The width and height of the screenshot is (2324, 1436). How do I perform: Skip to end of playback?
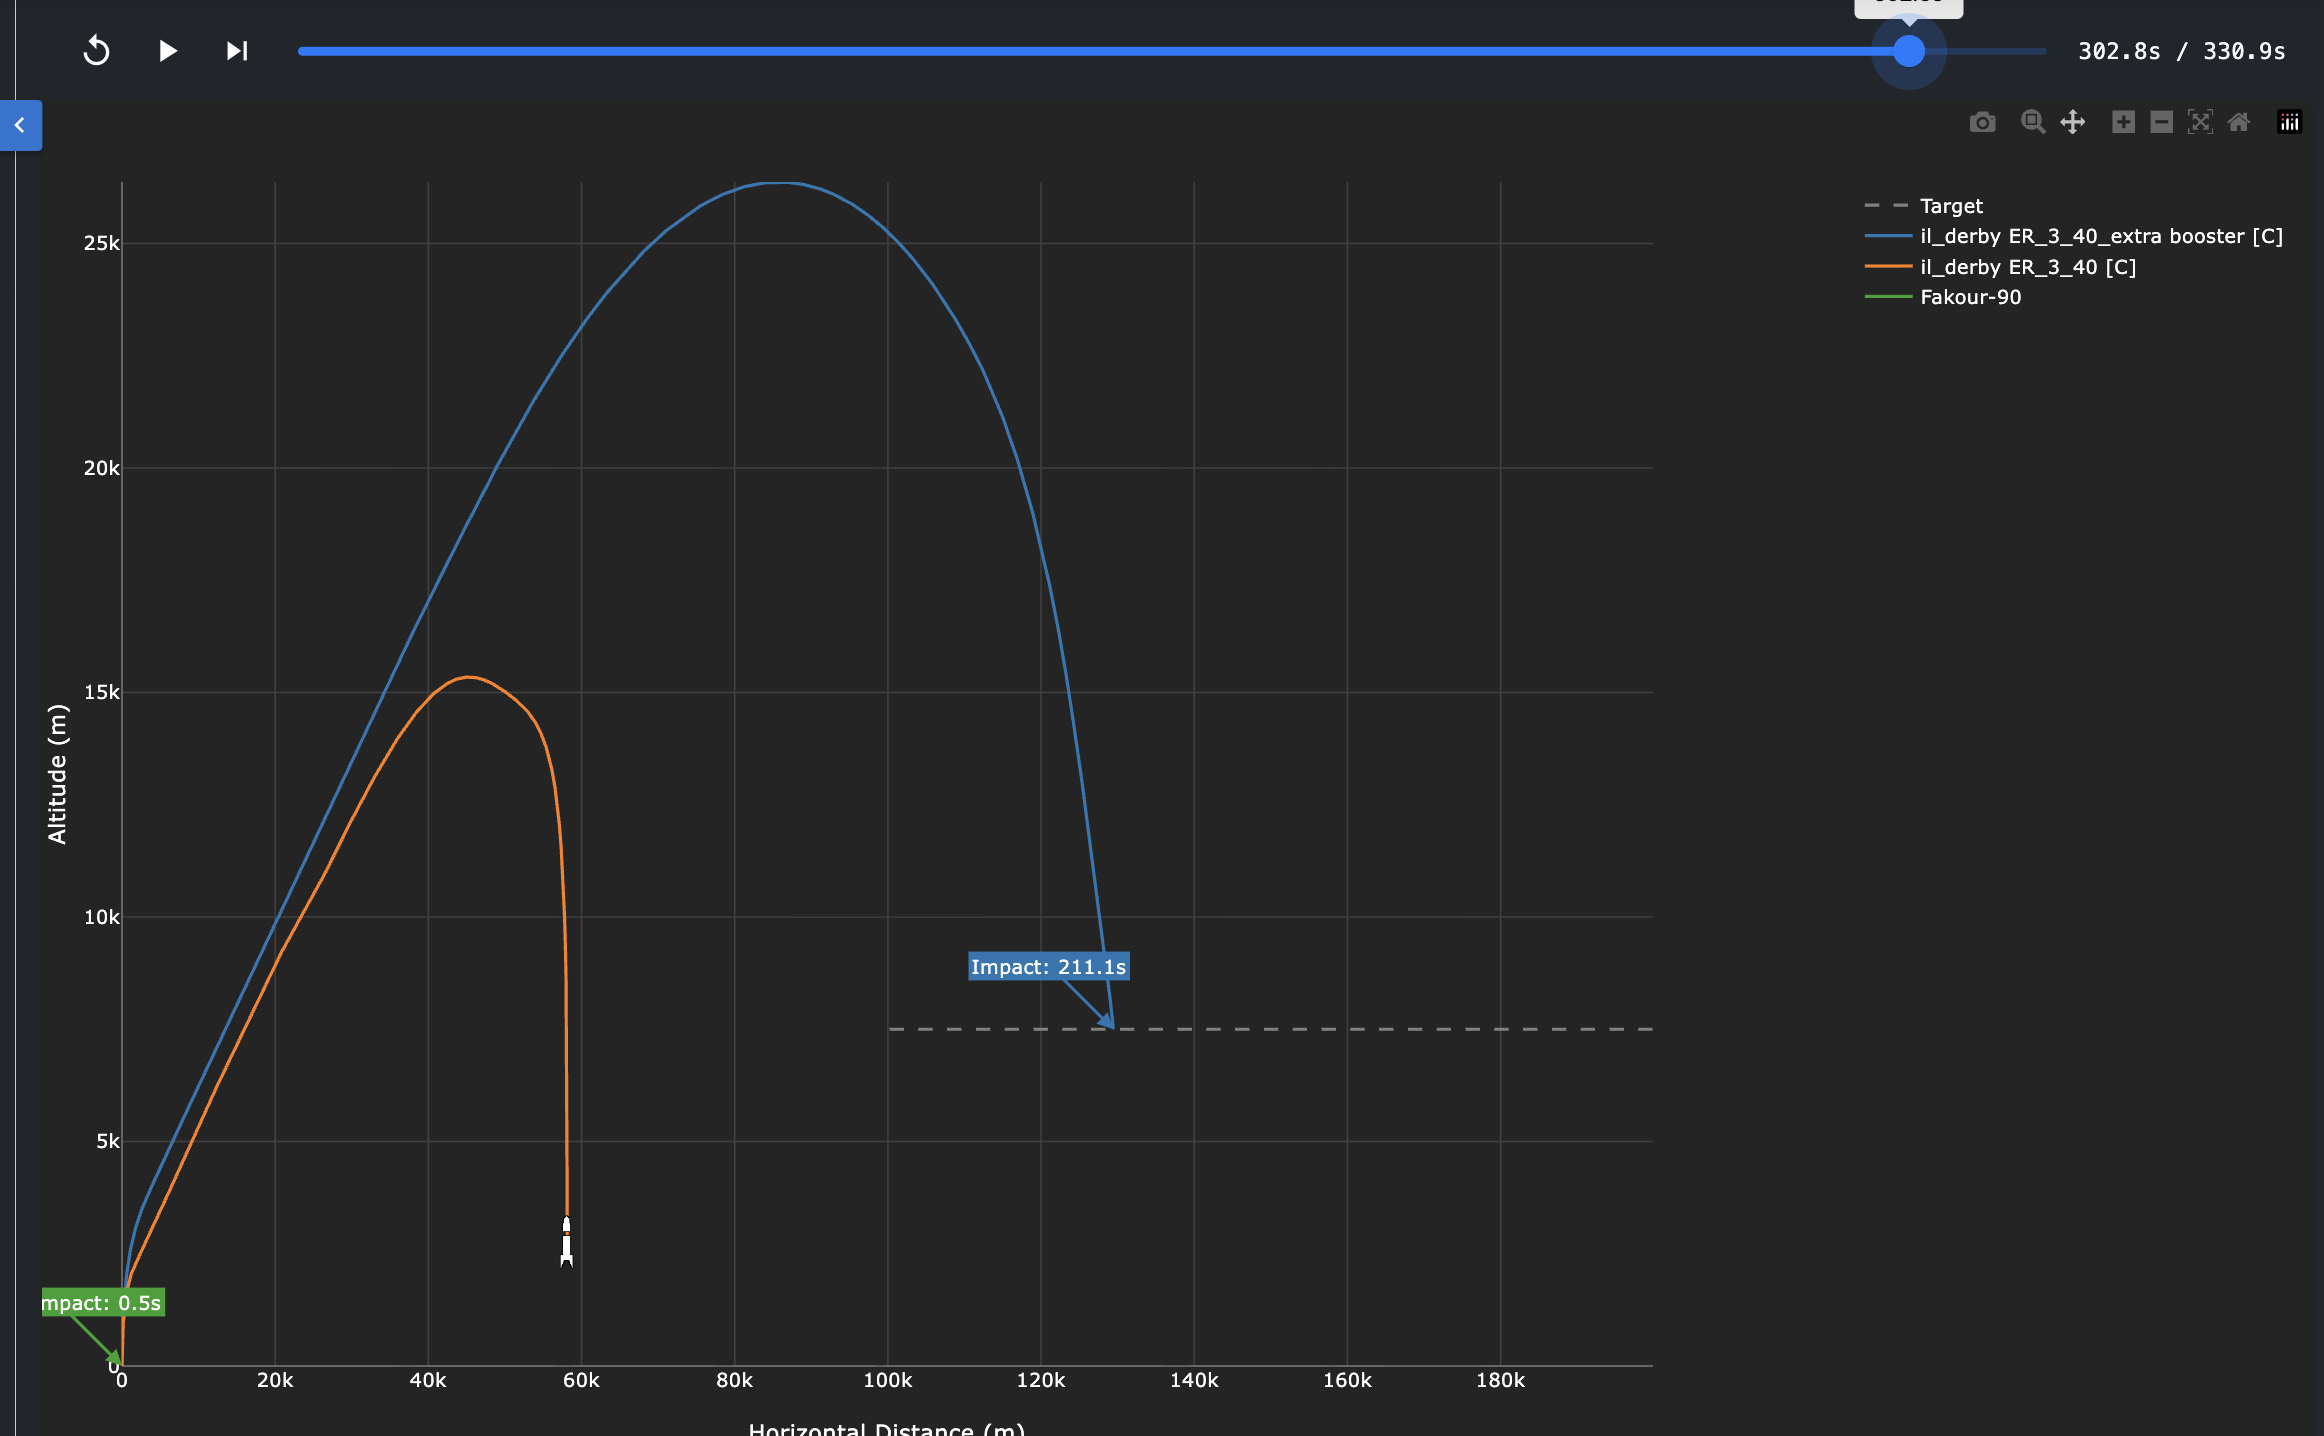tap(236, 50)
